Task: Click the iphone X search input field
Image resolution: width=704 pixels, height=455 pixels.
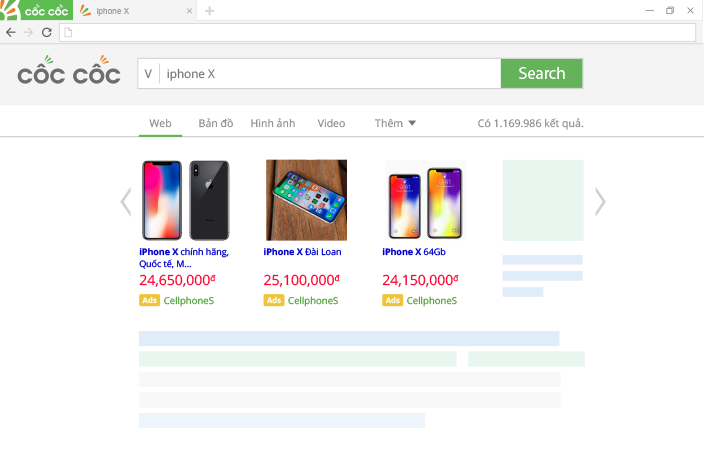Action: tap(330, 74)
